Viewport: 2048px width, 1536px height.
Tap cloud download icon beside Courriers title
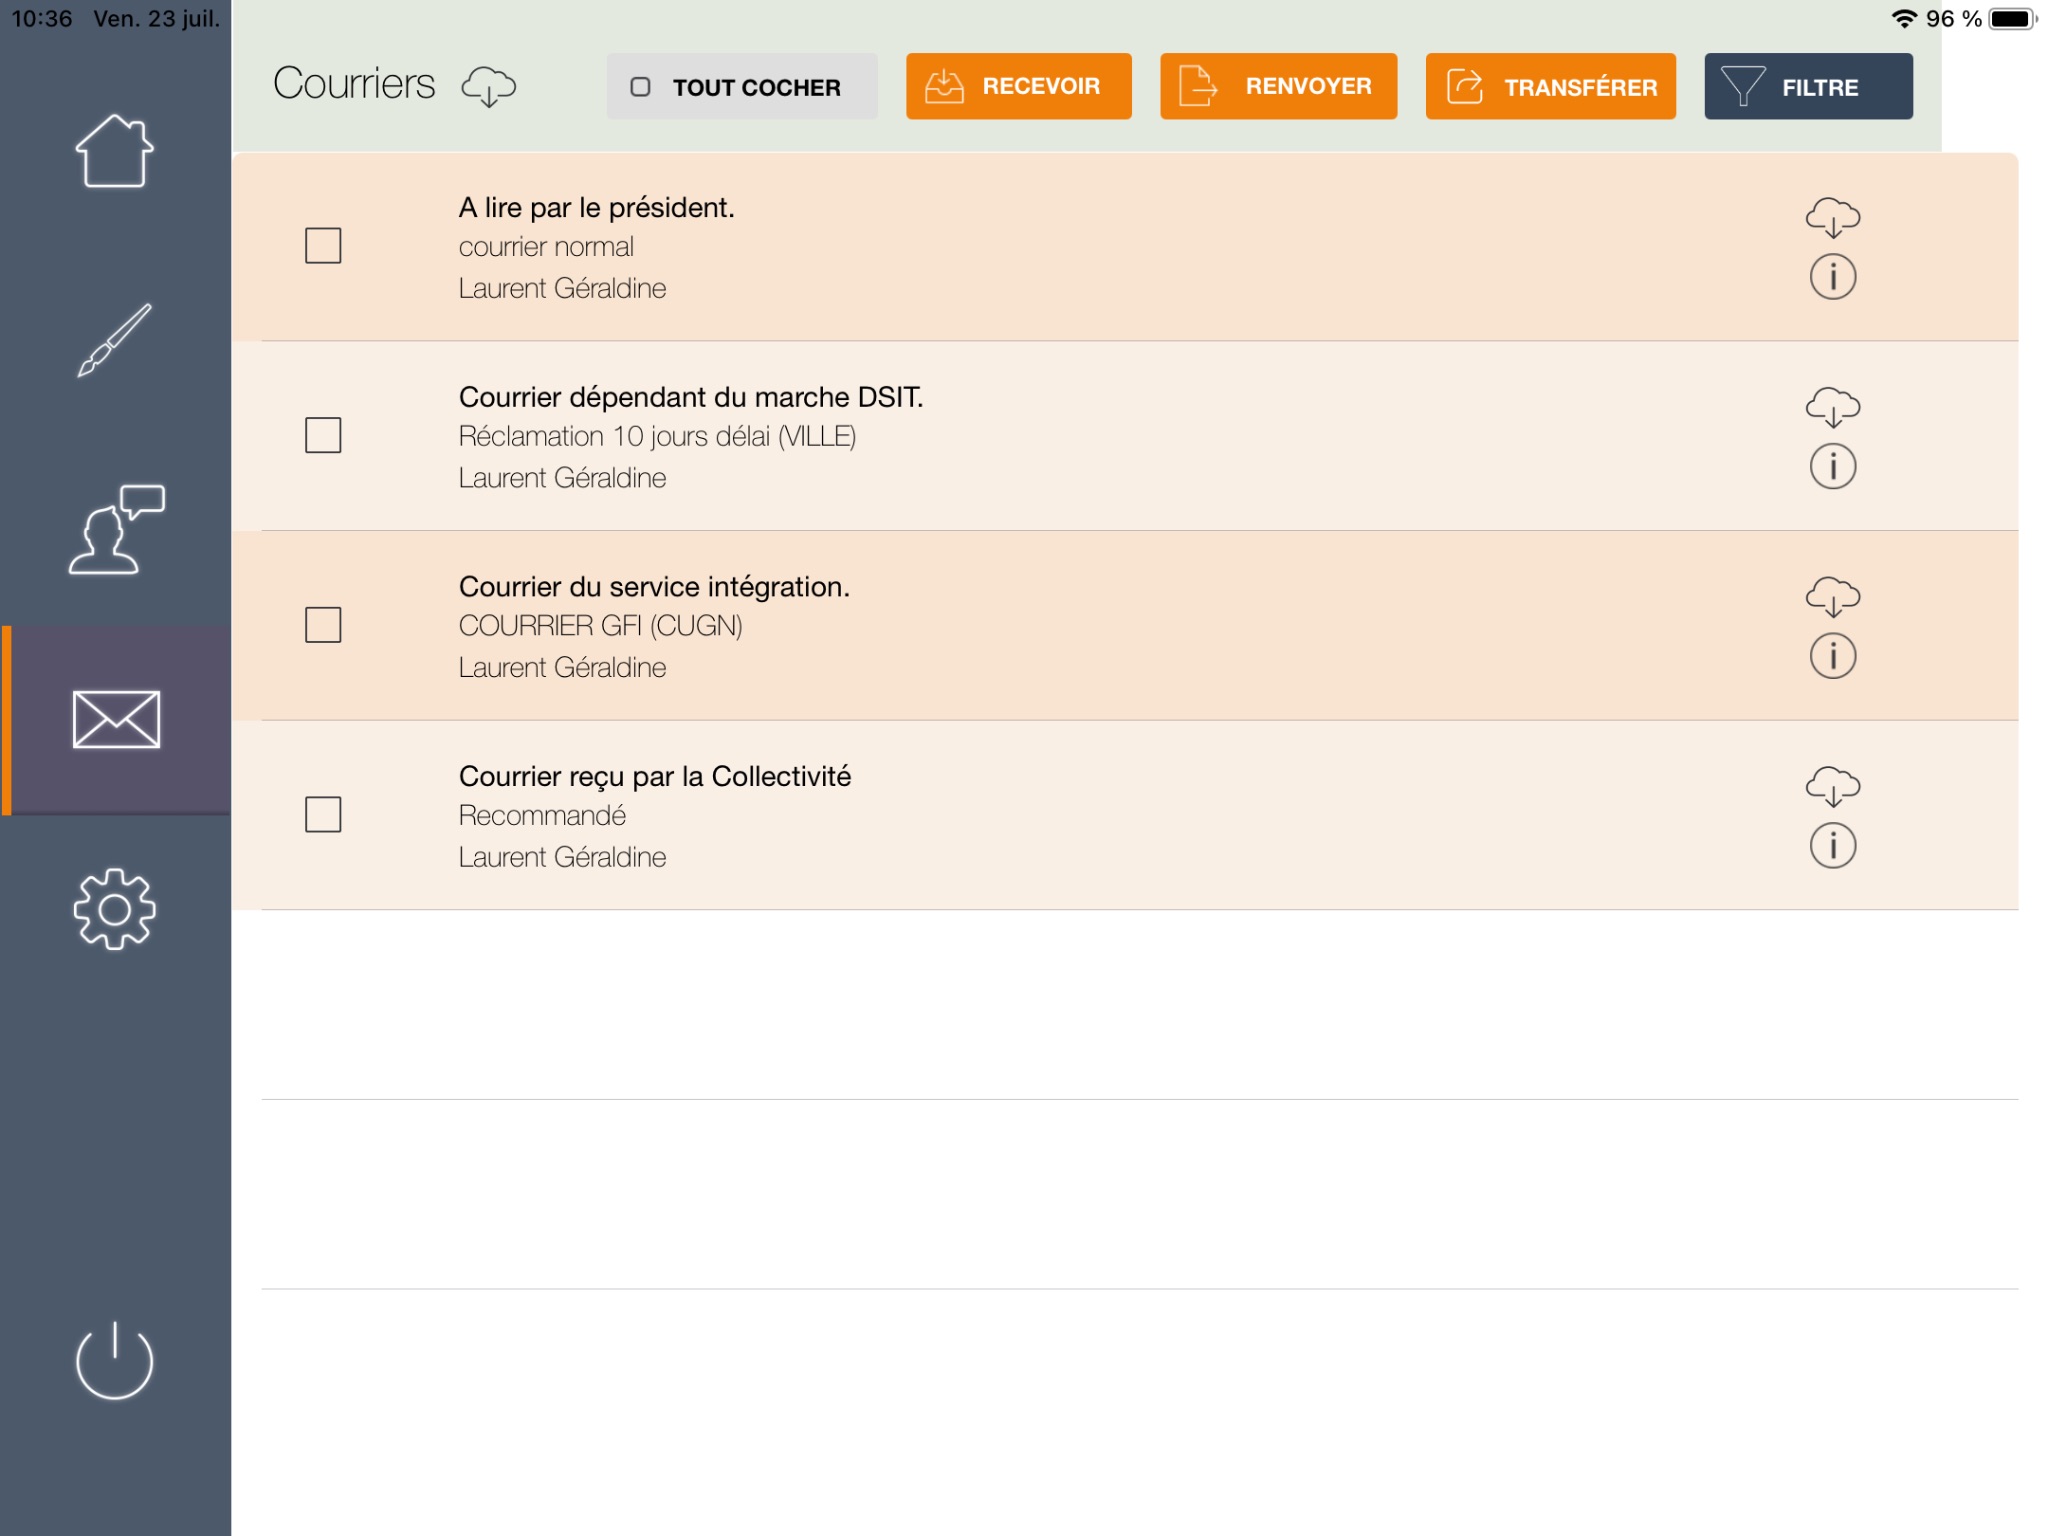(x=488, y=87)
